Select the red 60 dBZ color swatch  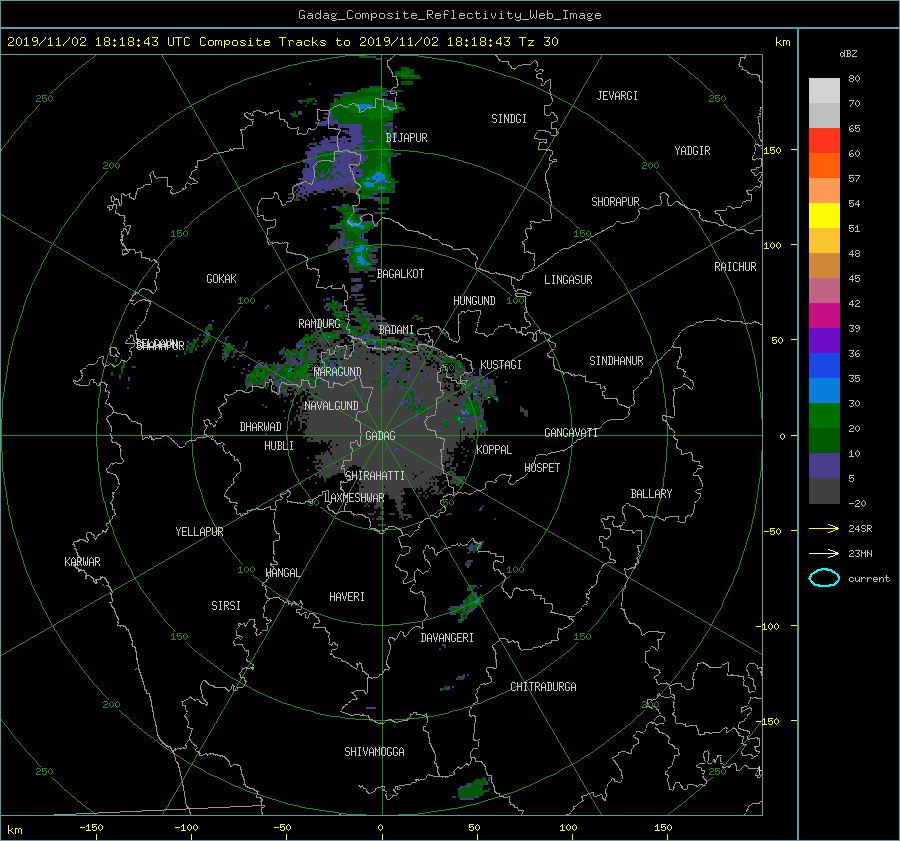click(x=824, y=140)
